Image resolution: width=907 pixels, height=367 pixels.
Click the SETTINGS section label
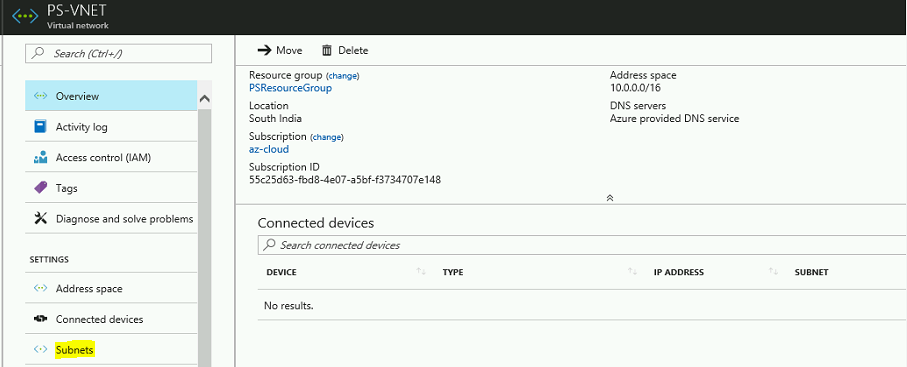49,259
